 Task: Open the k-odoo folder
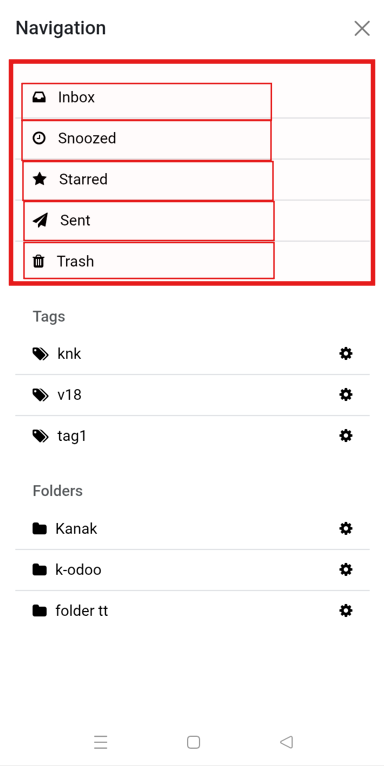(x=192, y=570)
